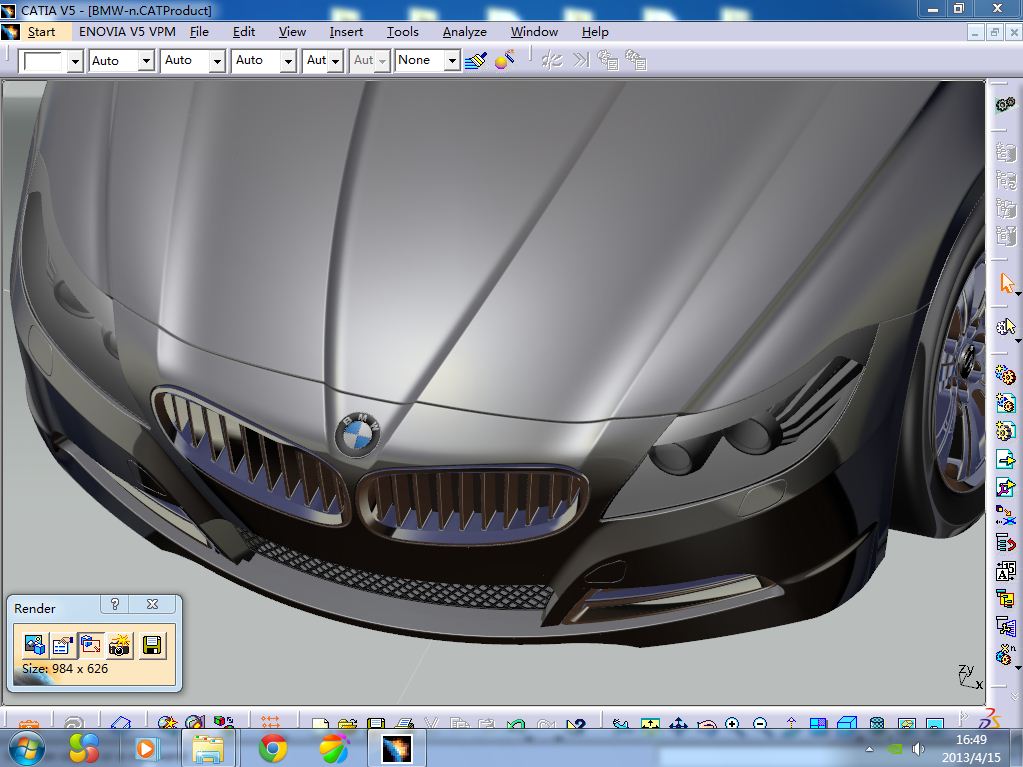Open the Graphic Properties Wizard icon

504,61
